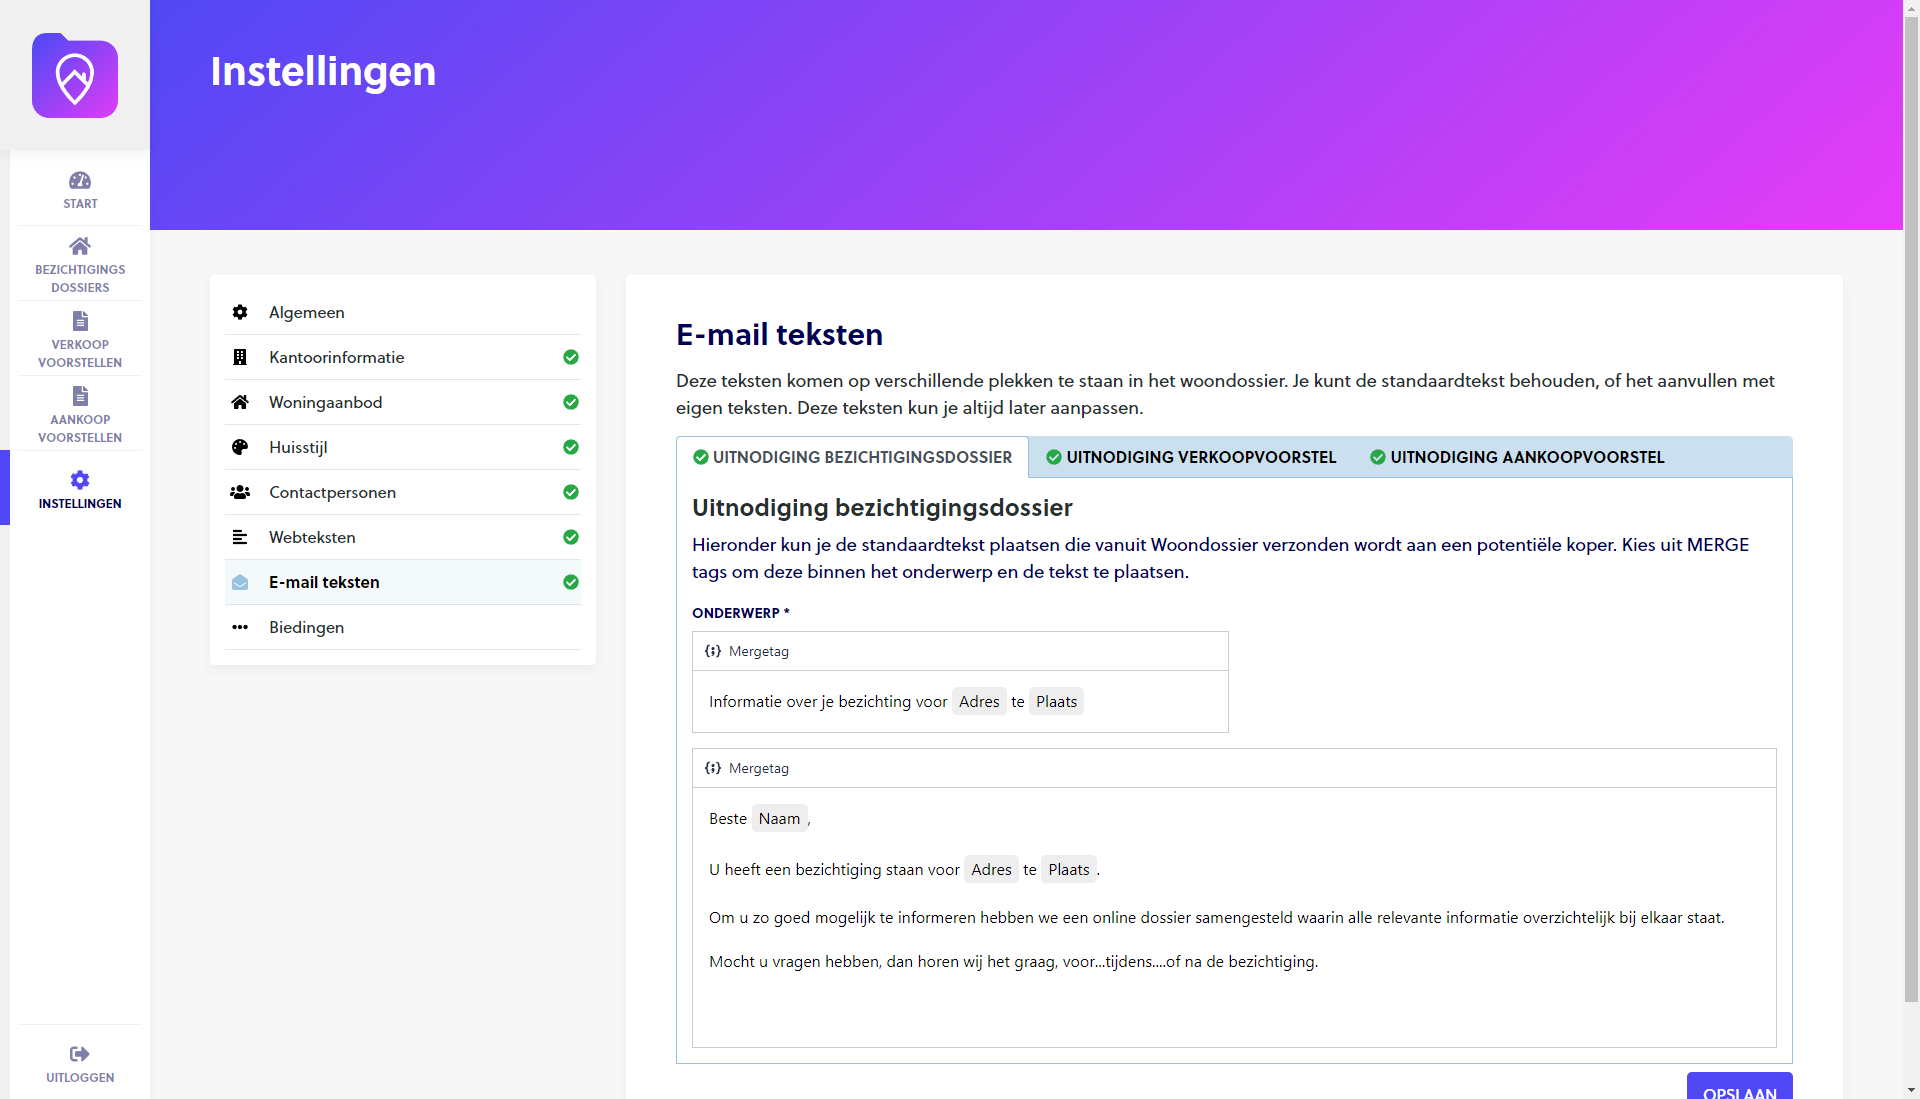Click green checkmark next to Kantoorinformatie
Image resolution: width=1920 pixels, height=1099 pixels.
571,357
